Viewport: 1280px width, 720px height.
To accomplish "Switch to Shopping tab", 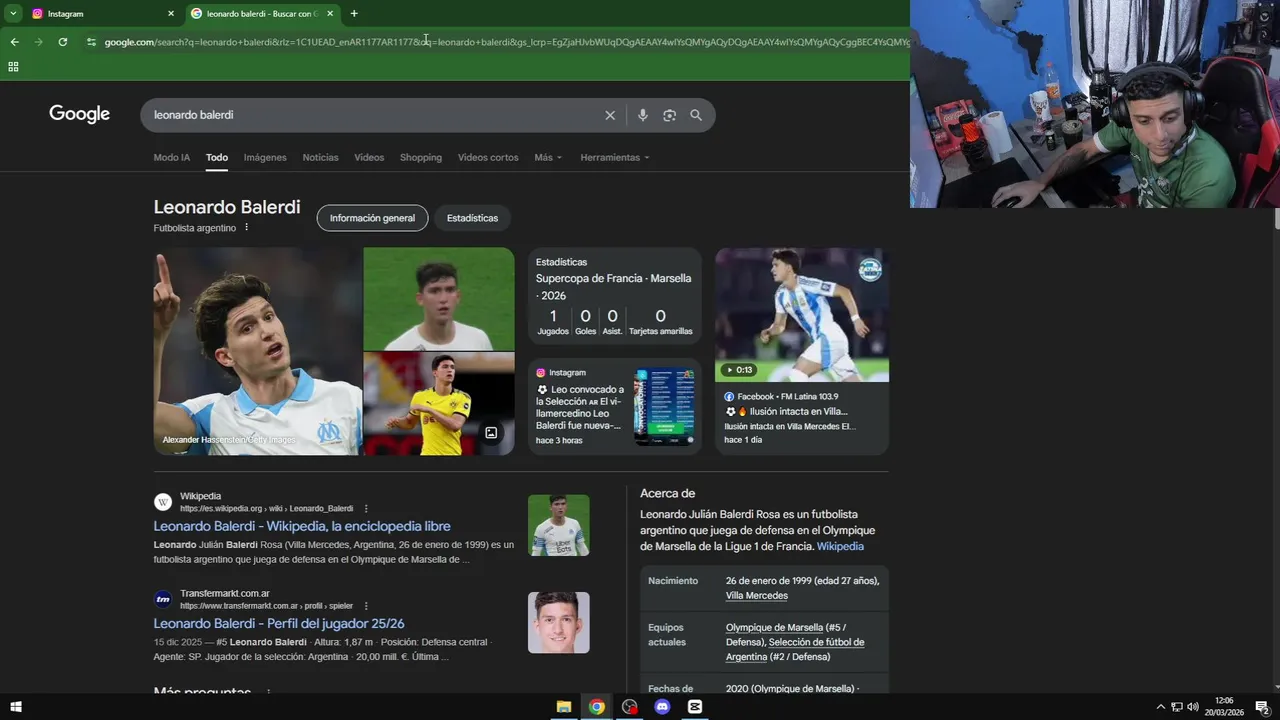I will coord(421,157).
